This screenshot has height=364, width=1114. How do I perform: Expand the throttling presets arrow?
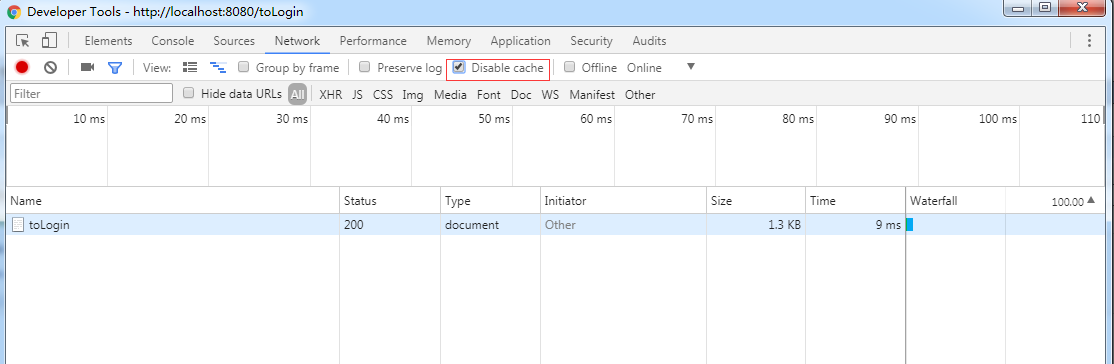[690, 67]
